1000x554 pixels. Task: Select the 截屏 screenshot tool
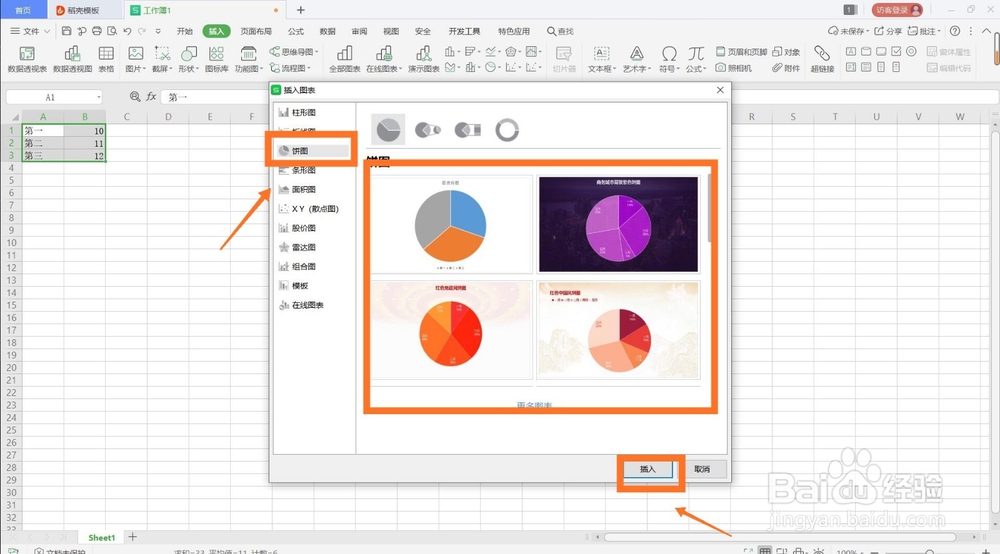click(162, 59)
